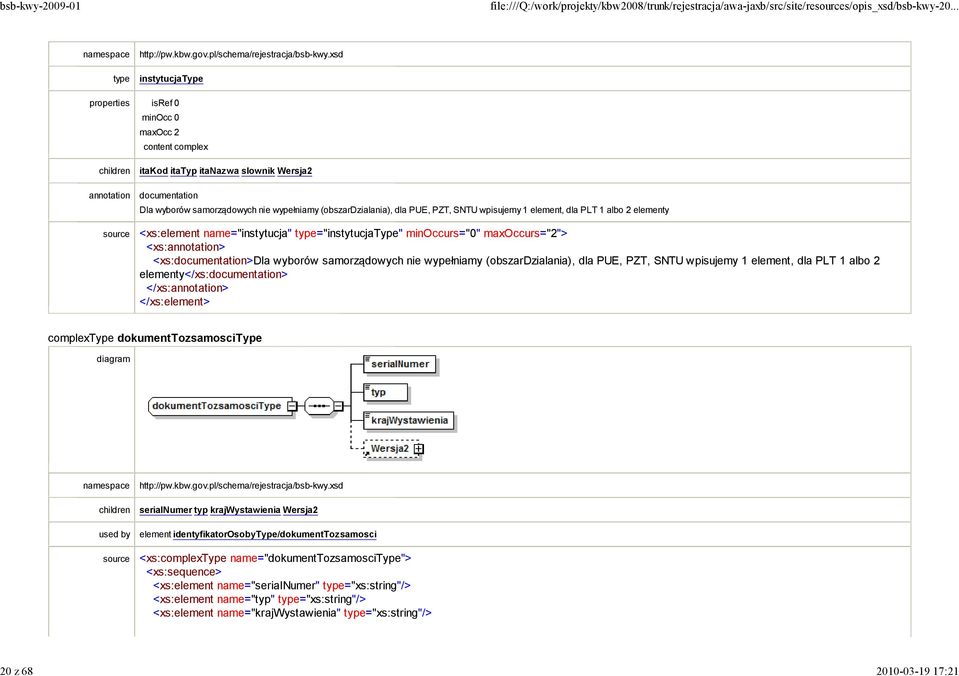Select the sequence compositor symbol in diagram
The width and height of the screenshot is (959, 676).
[319, 406]
